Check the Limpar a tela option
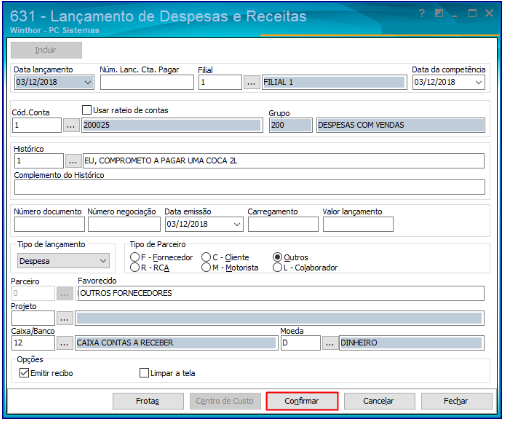 pyautogui.click(x=144, y=373)
